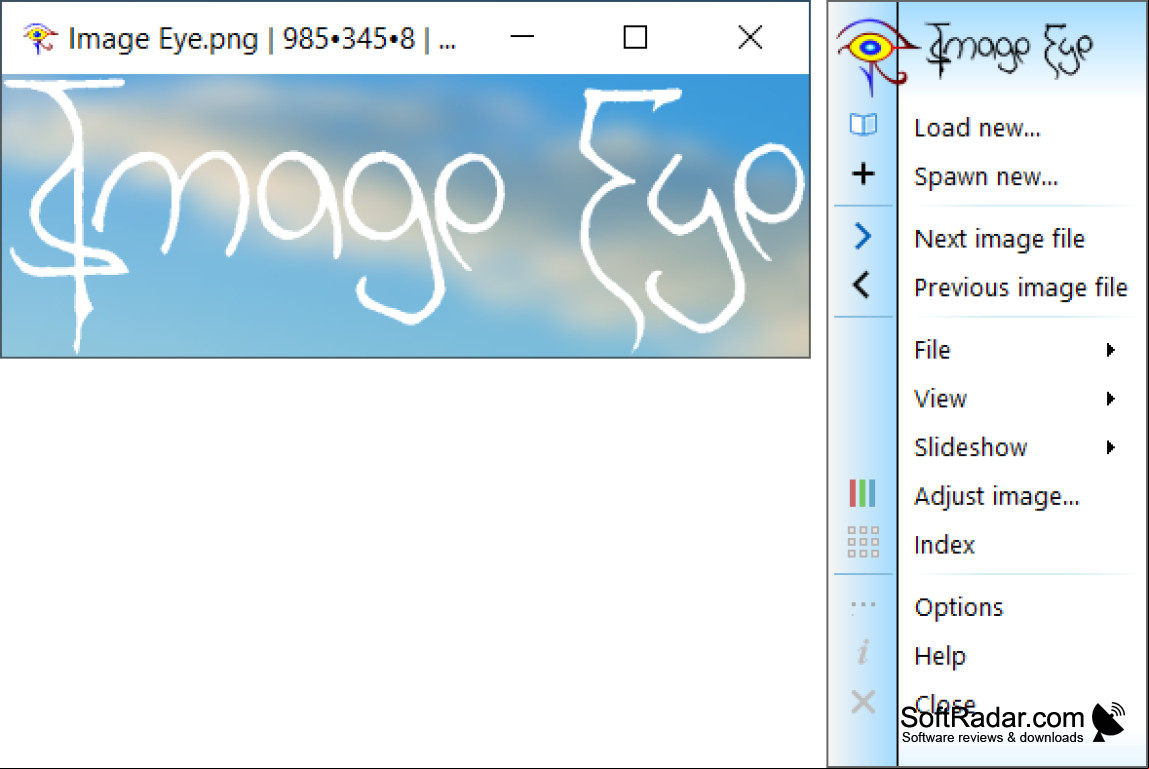Click the RGB color bars icon
Image resolution: width=1149 pixels, height=769 pixels.
click(x=862, y=493)
